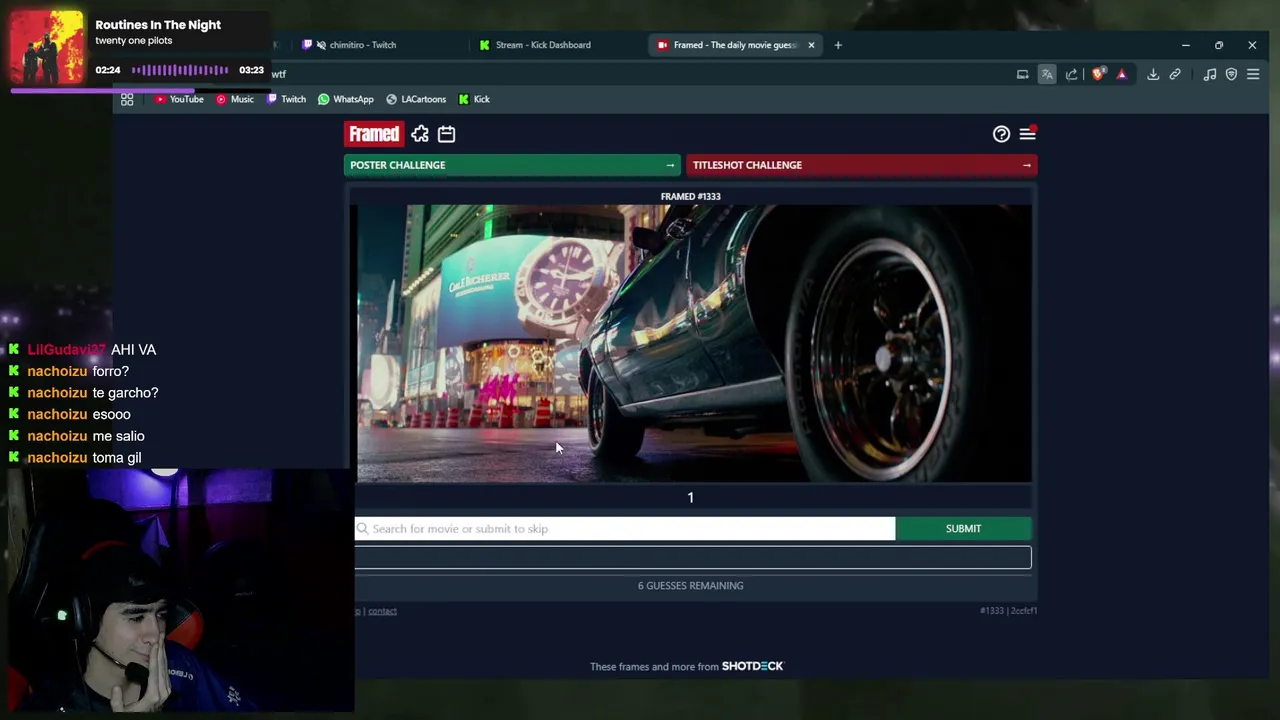Click the chain link toolbar icon

pyautogui.click(x=1175, y=74)
